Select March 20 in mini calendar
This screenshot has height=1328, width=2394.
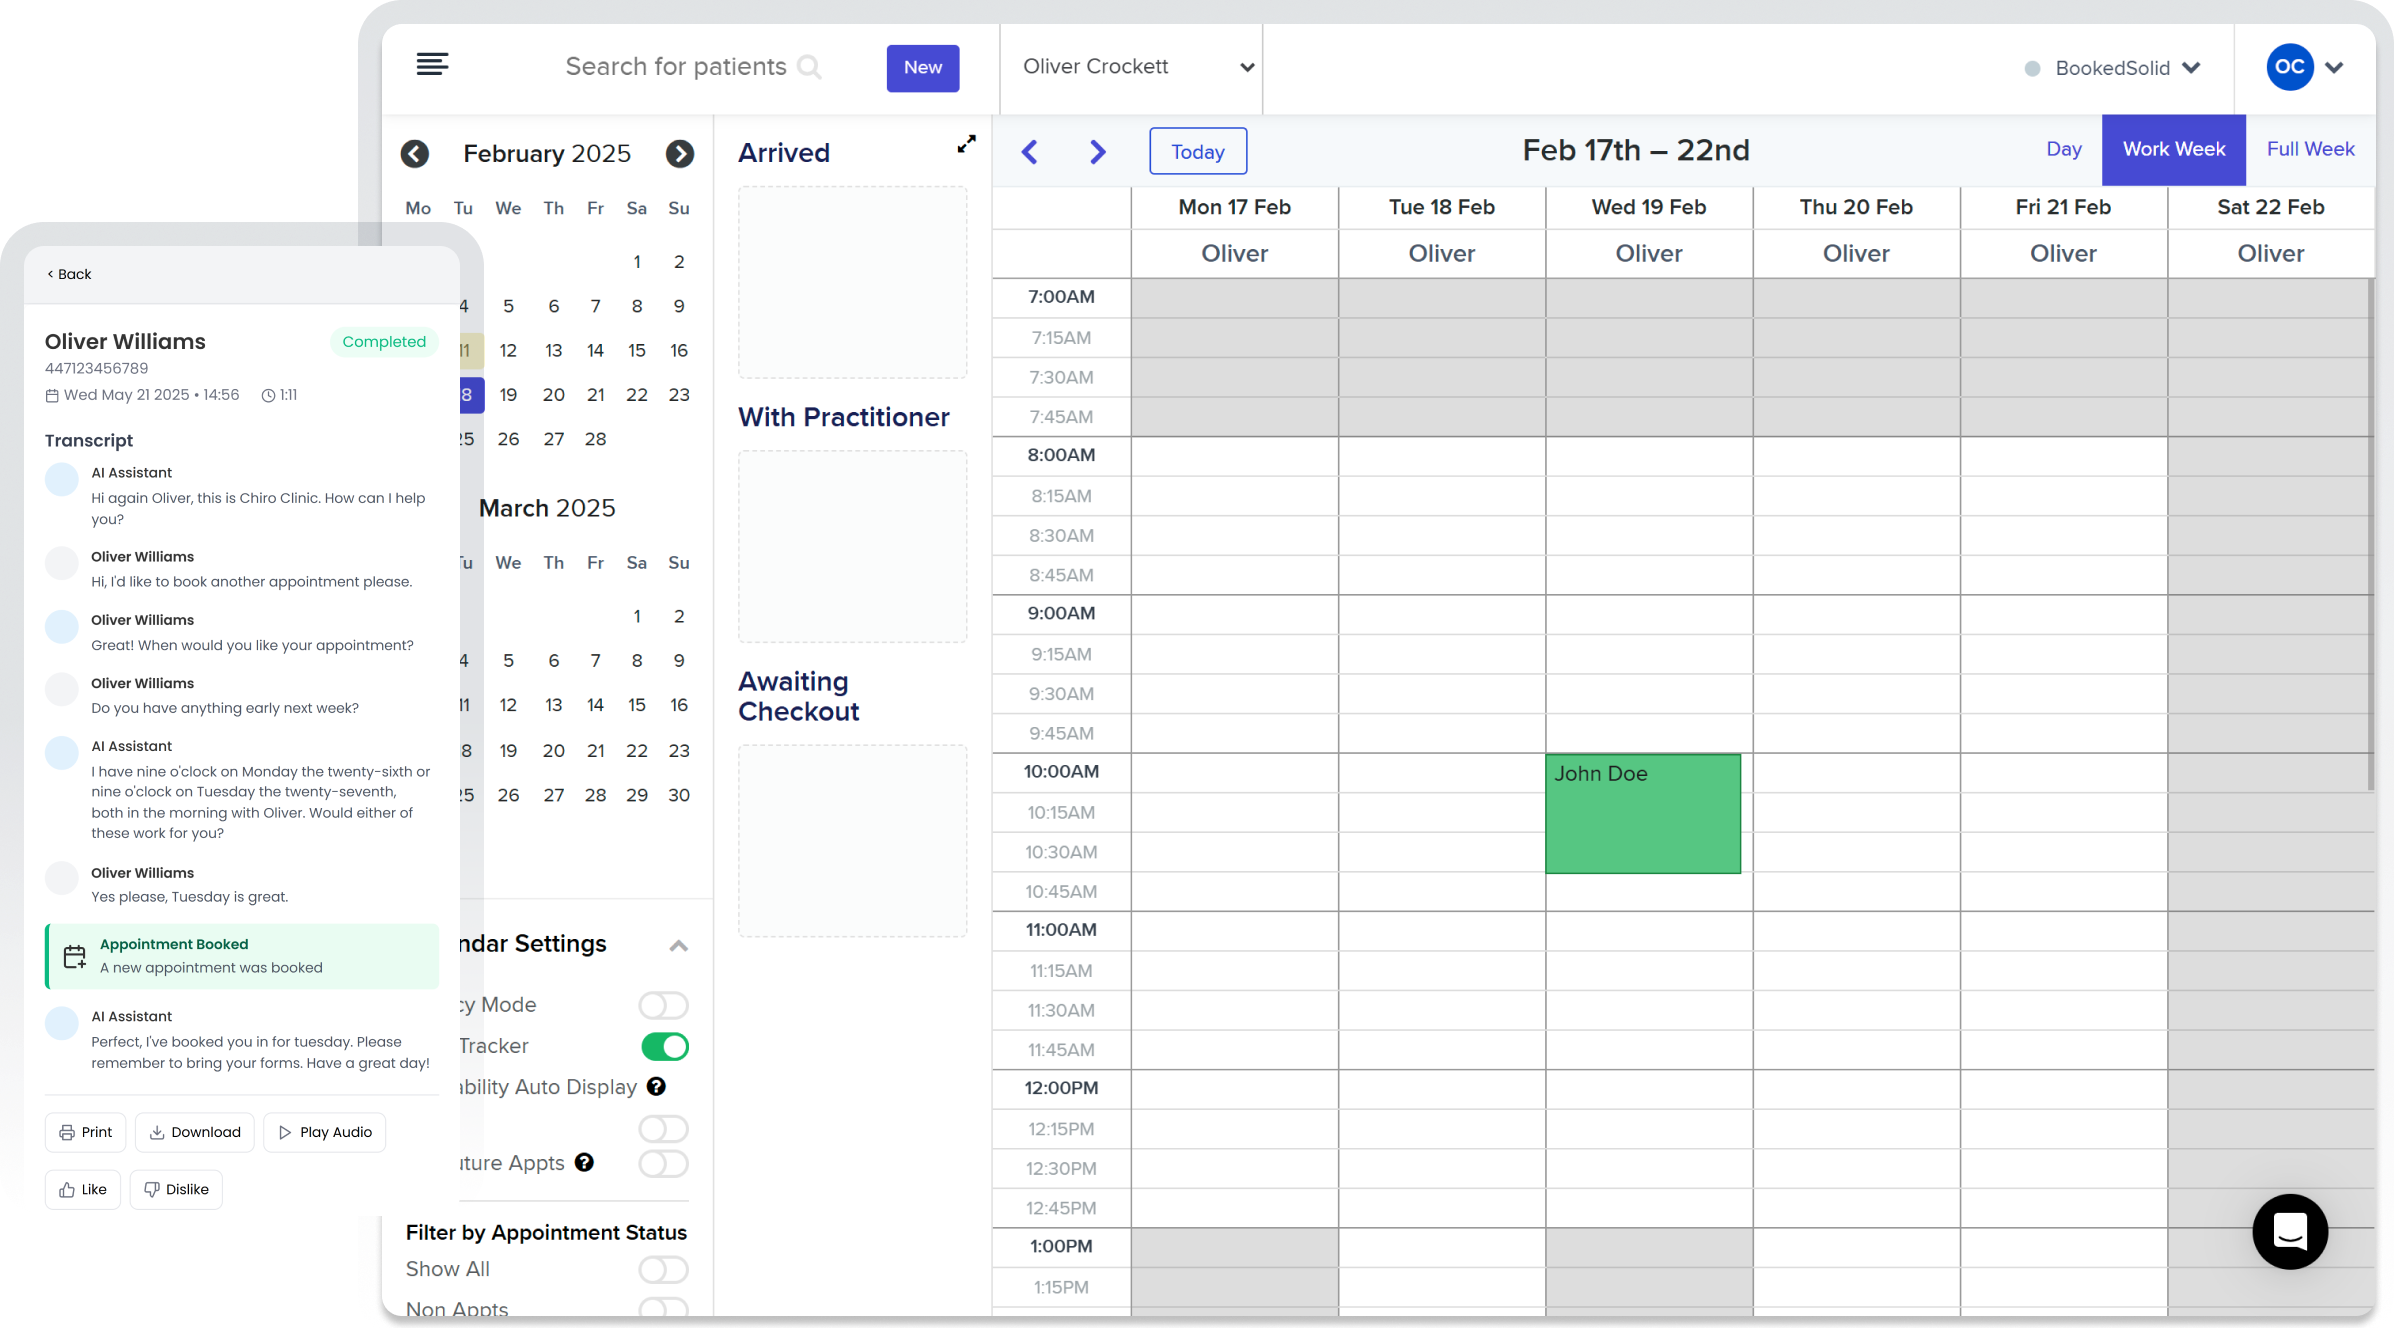tap(553, 751)
